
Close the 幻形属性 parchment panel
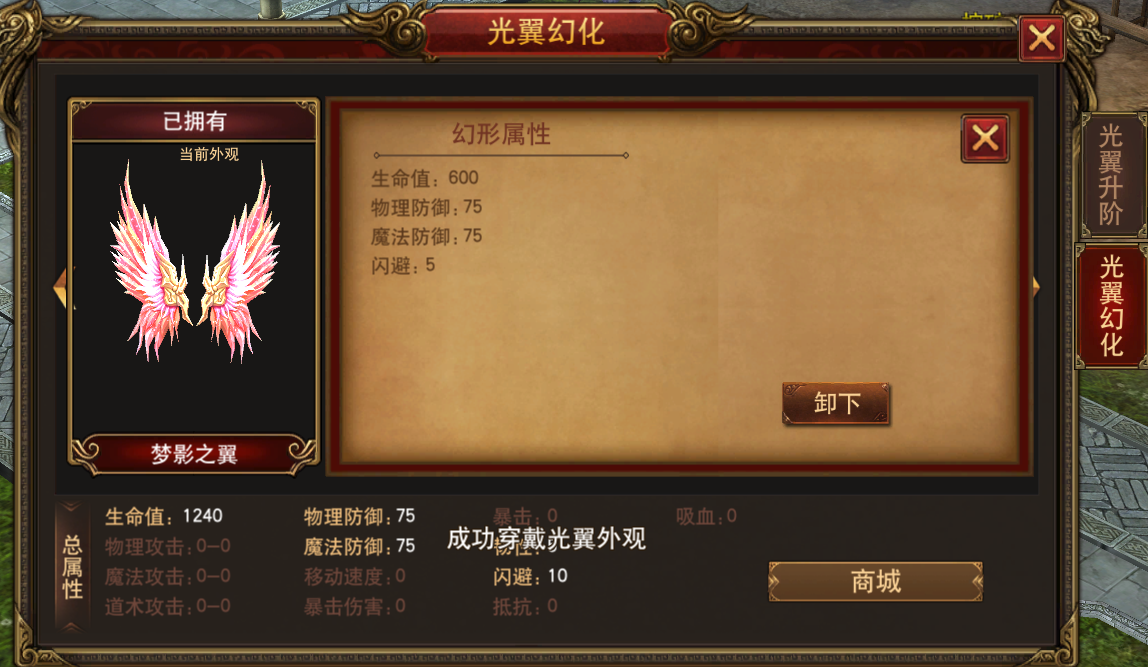(985, 138)
